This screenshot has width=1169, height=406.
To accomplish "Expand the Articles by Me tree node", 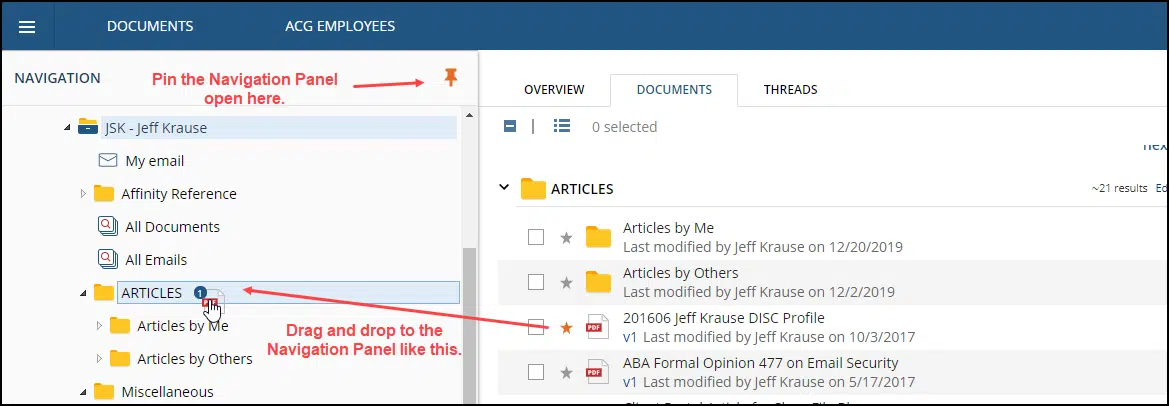I will click(x=99, y=326).
